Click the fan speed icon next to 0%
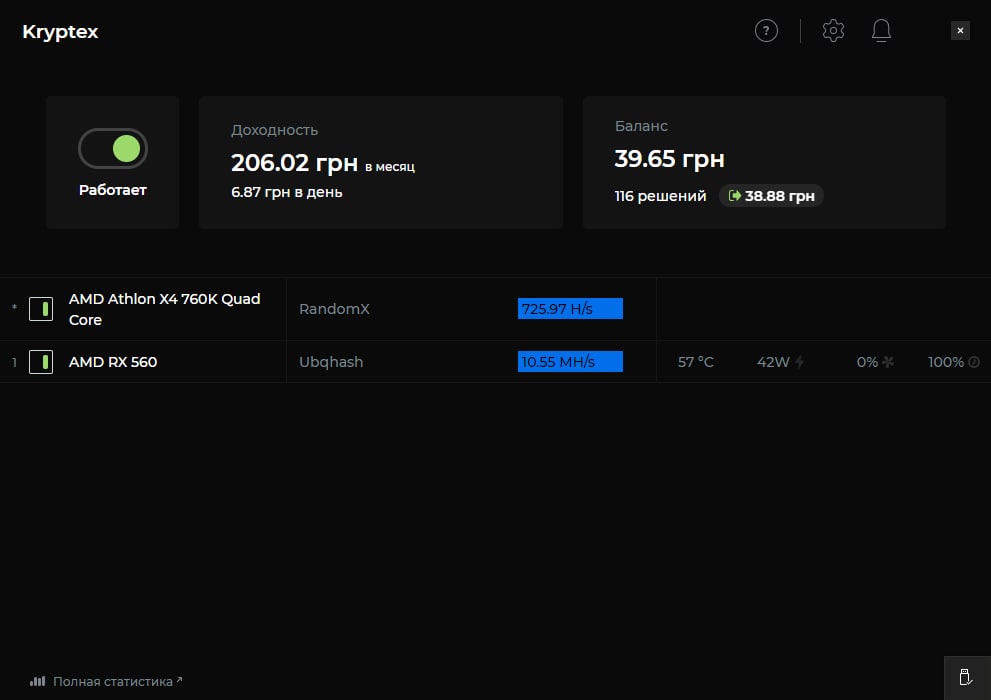This screenshot has height=700, width=991. tap(888, 362)
